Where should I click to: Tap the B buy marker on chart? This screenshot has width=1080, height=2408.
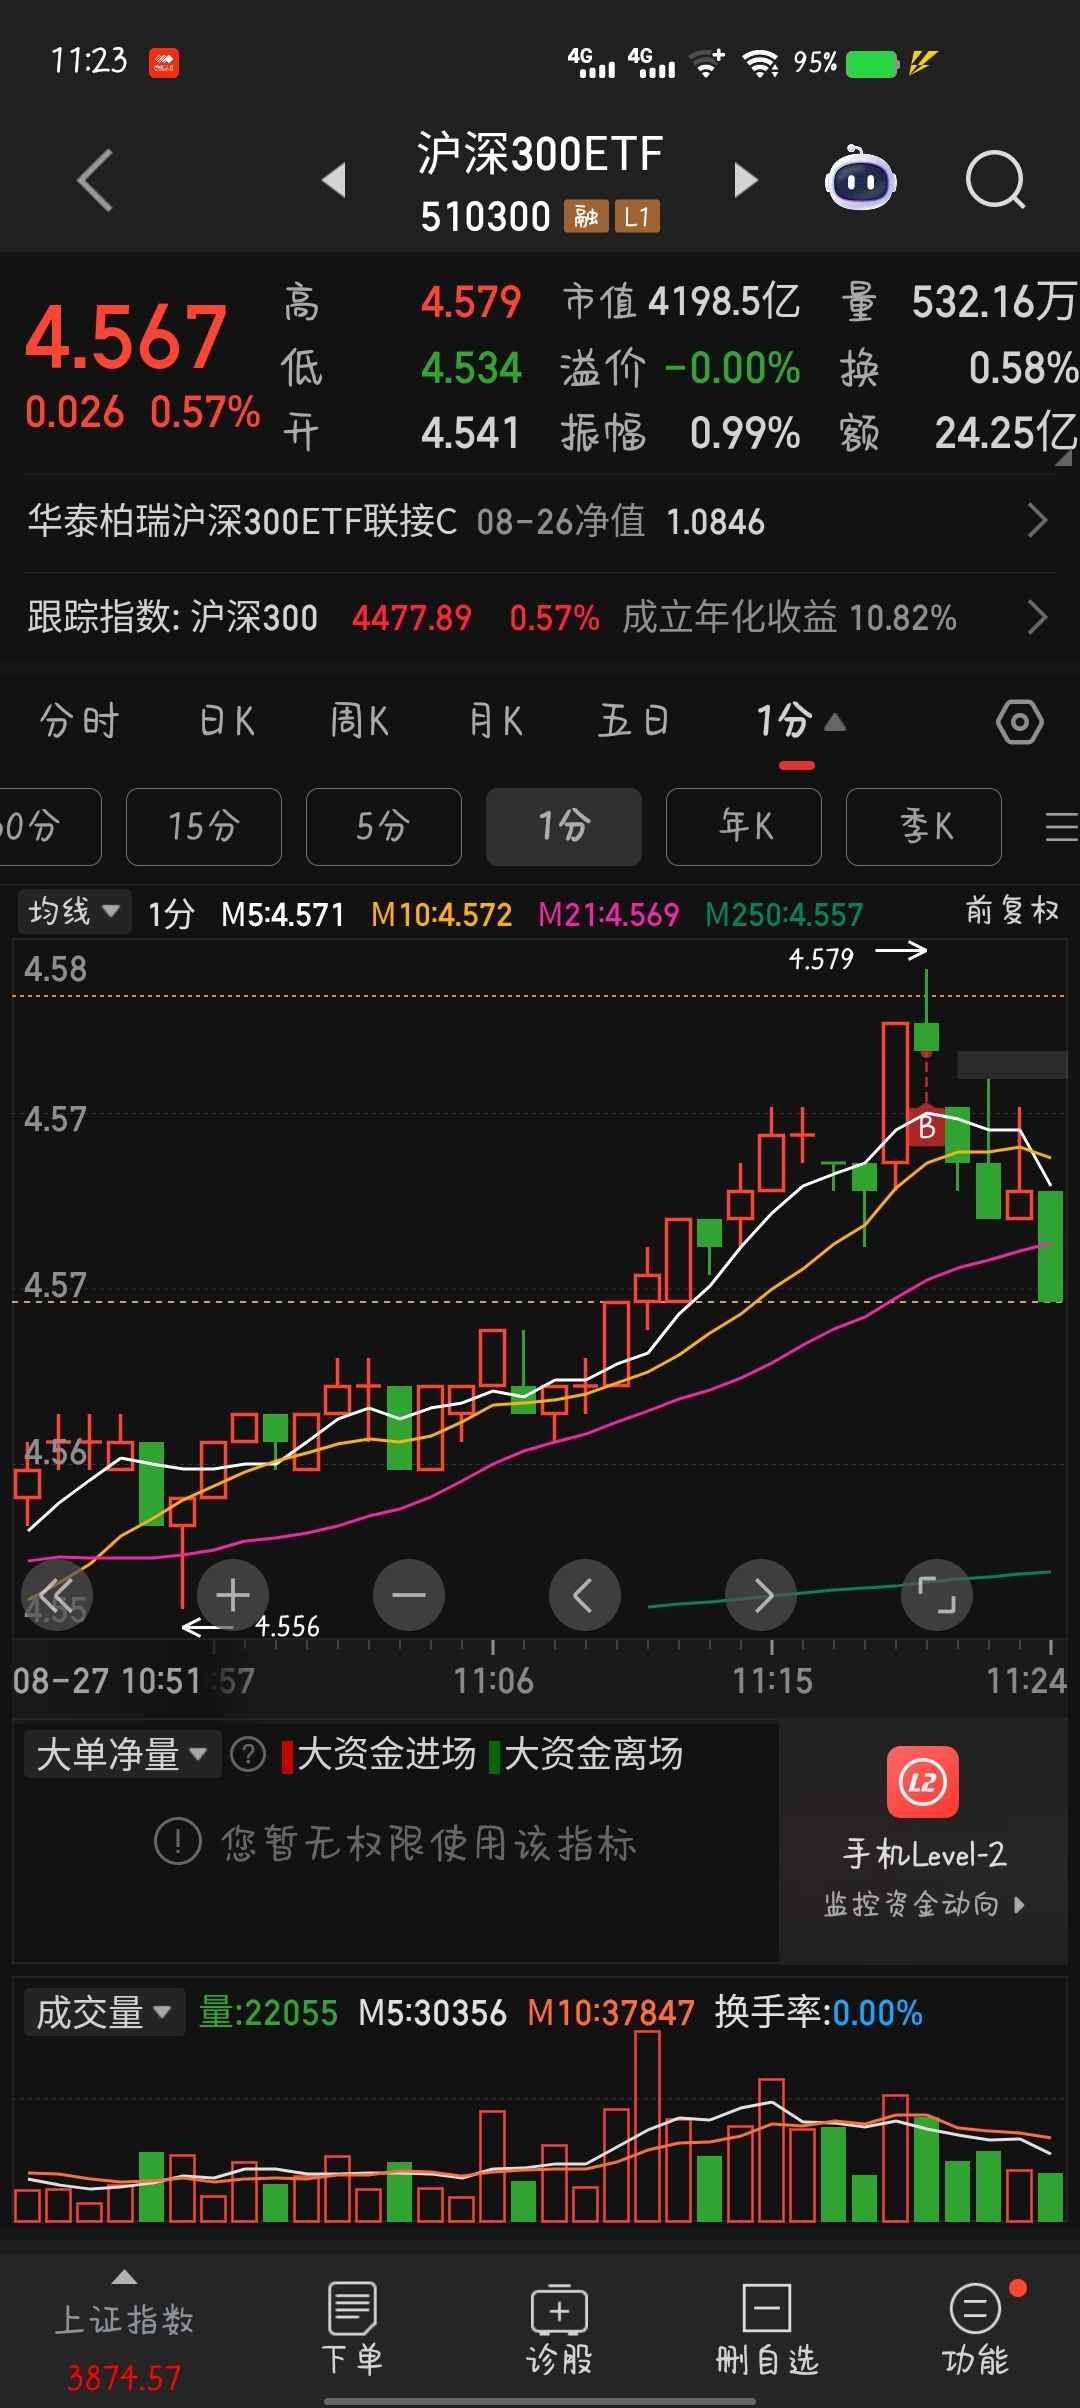tap(926, 1127)
